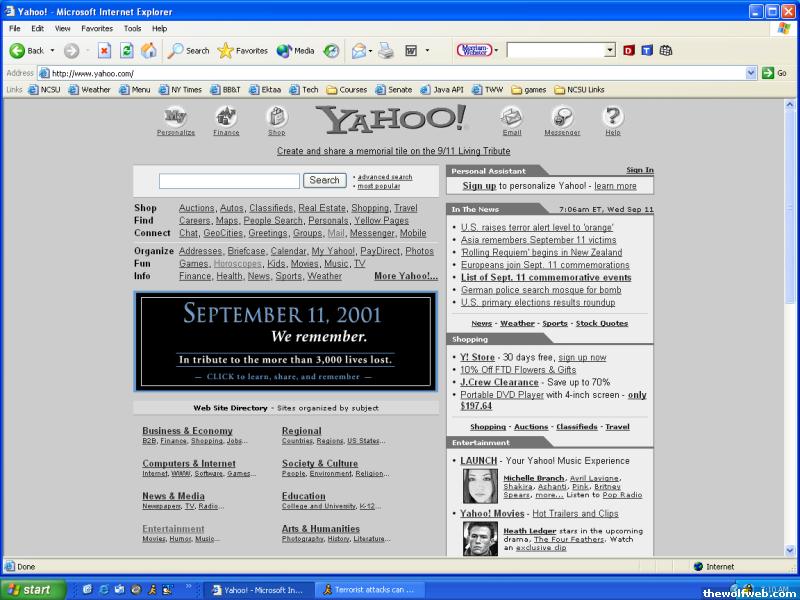Open the Merriam-Webster toolbar combo box dropdown
The width and height of the screenshot is (800, 600).
click(x=610, y=50)
